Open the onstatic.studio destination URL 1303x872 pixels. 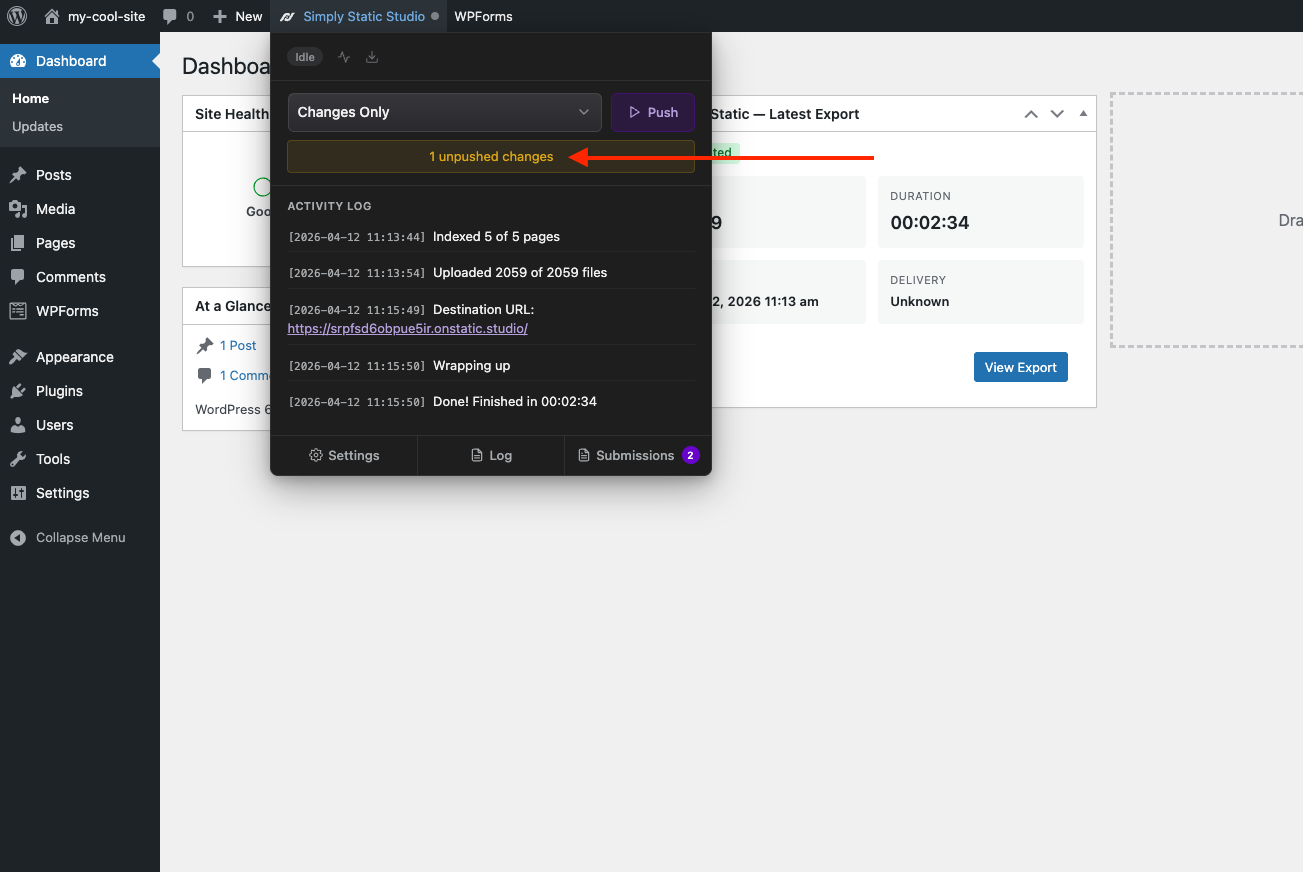pyautogui.click(x=407, y=328)
